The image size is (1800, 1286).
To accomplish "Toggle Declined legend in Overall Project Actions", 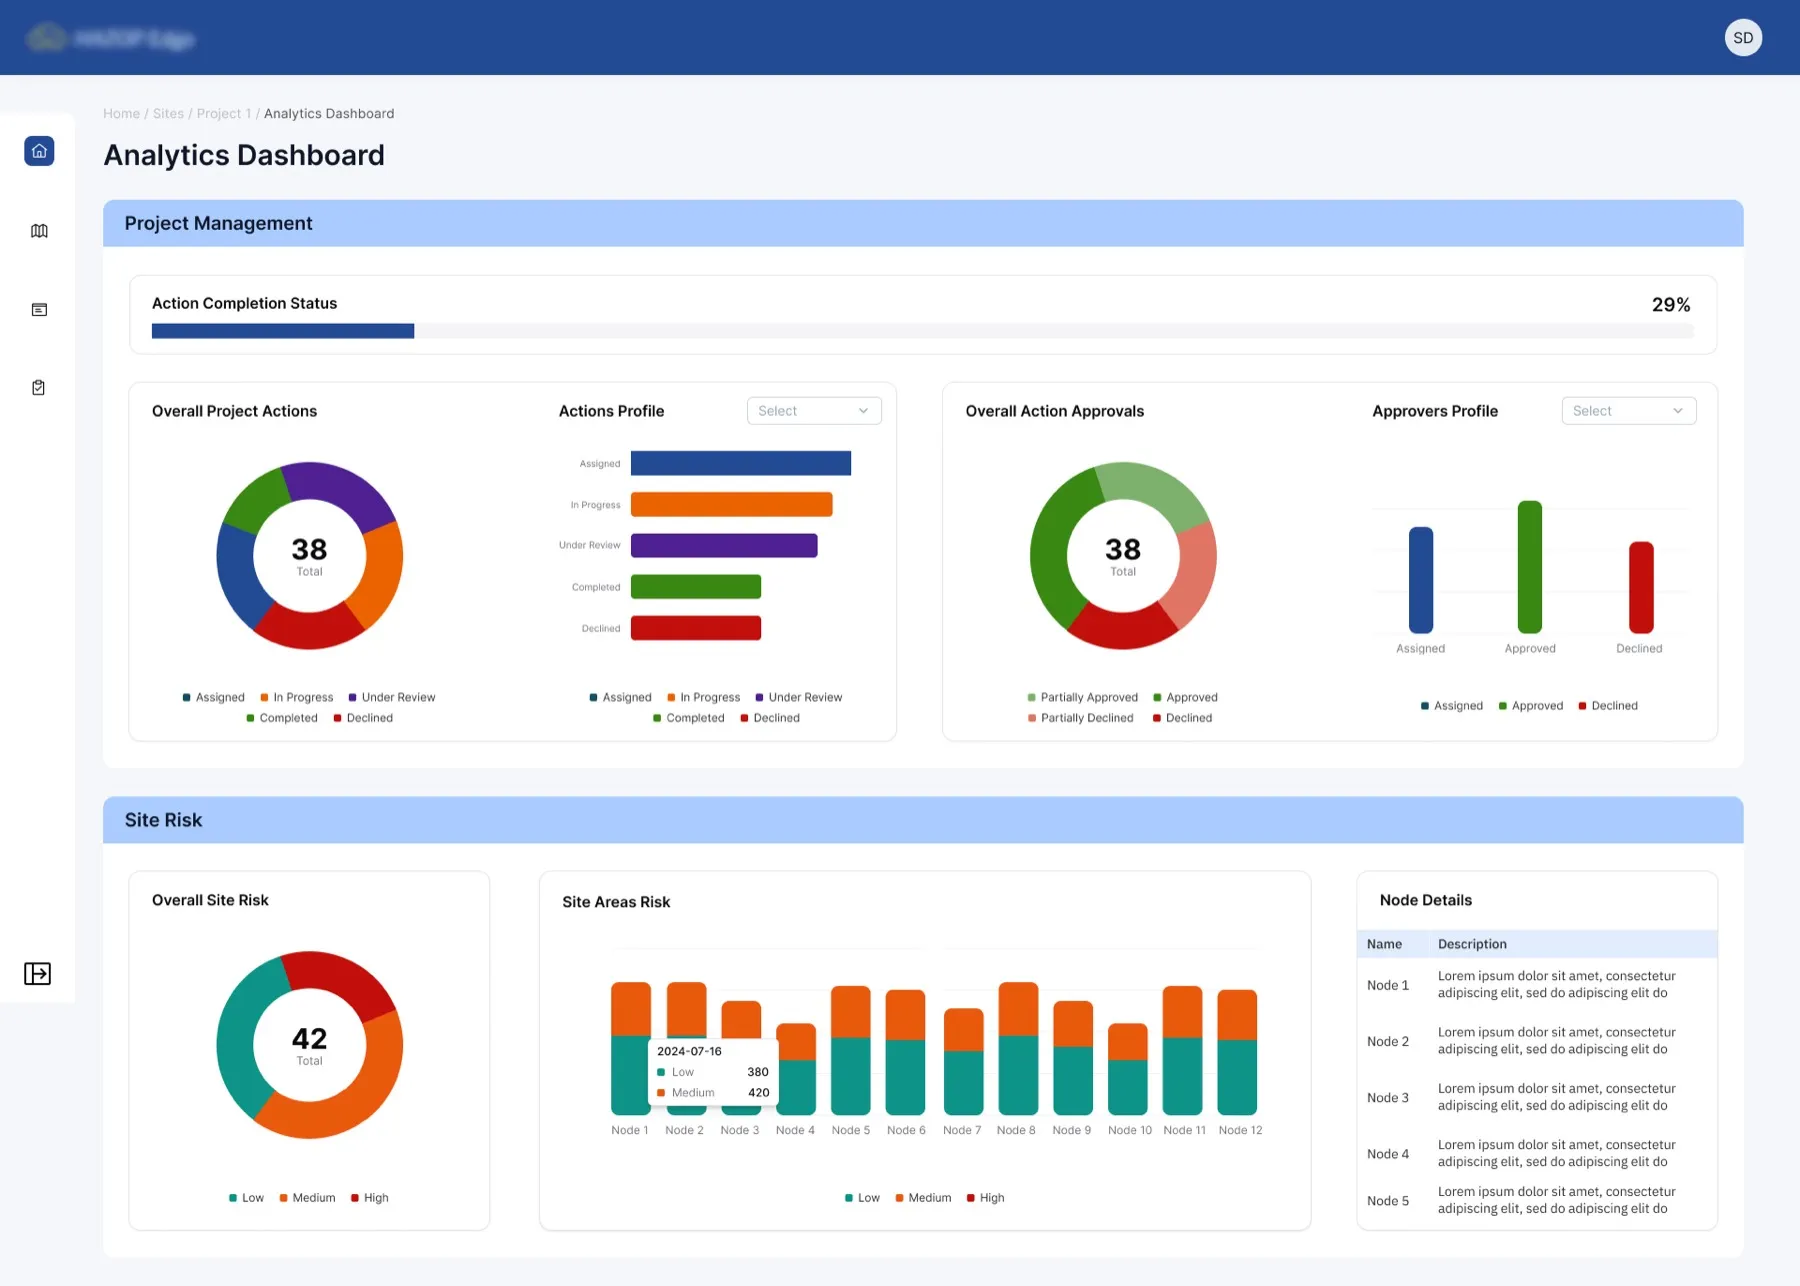I will [363, 718].
